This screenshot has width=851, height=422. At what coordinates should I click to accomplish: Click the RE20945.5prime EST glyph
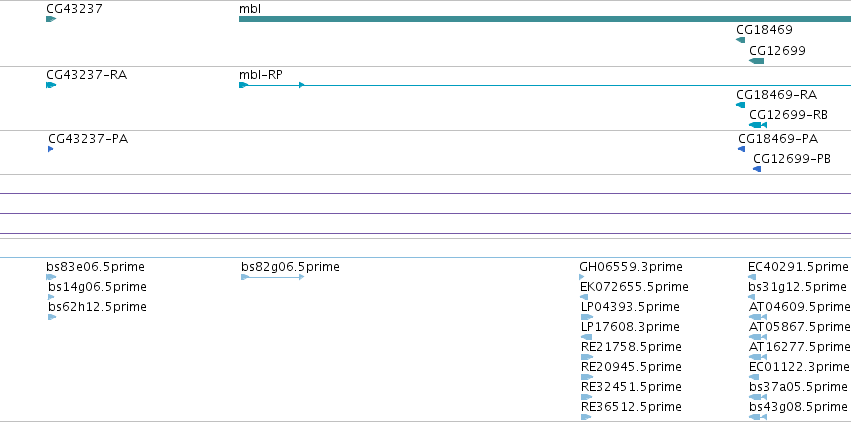coord(587,377)
